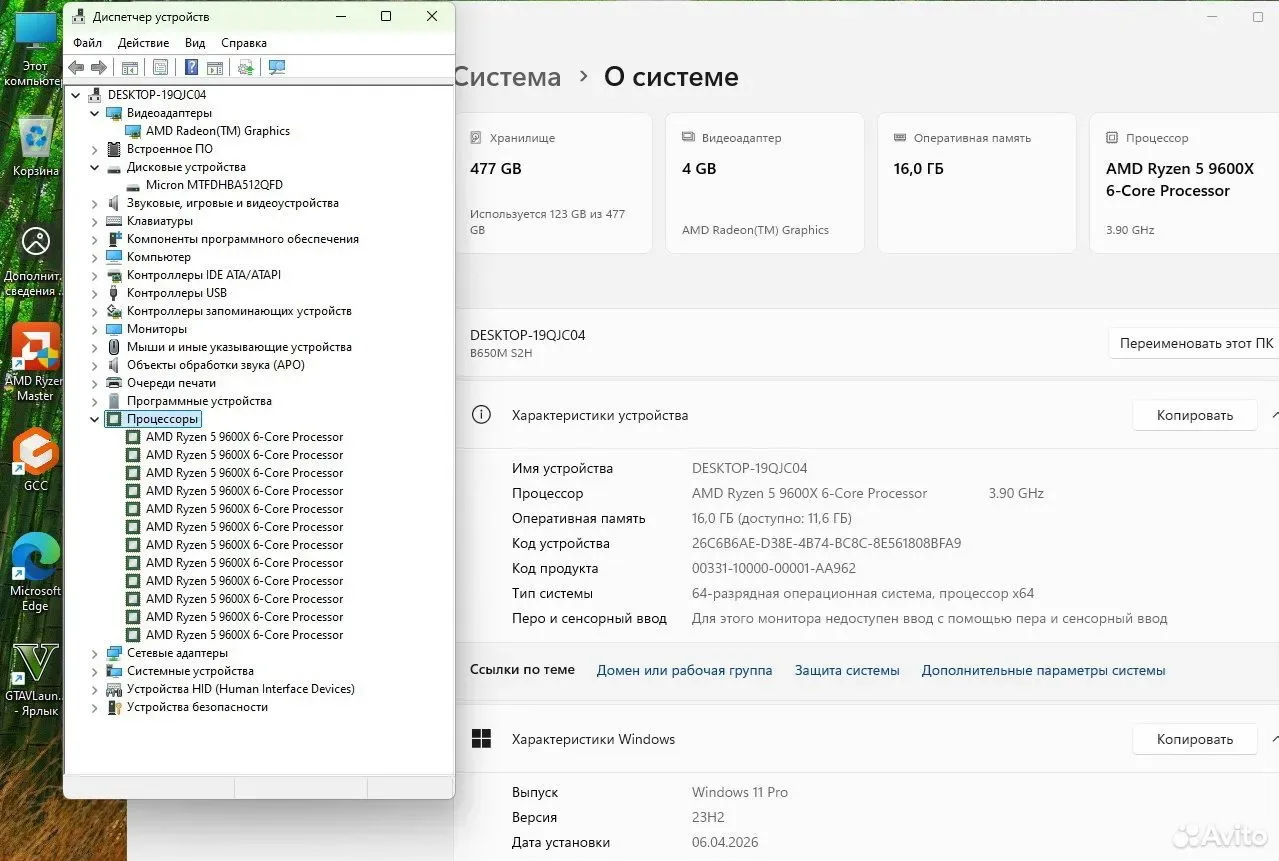Collapse the Процессоры category
The height and width of the screenshot is (861, 1279).
95,419
